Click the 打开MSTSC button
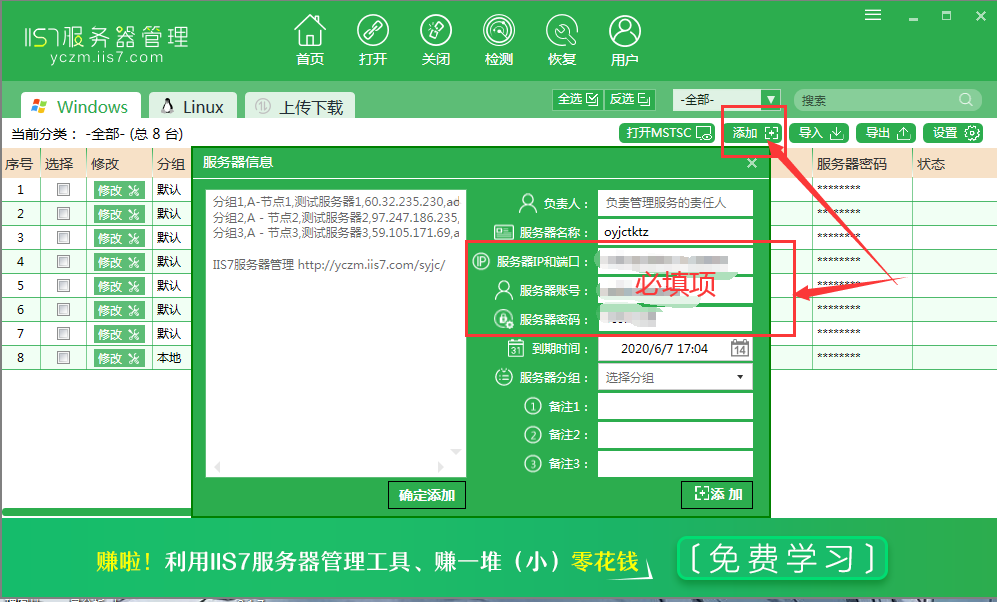 (x=667, y=133)
